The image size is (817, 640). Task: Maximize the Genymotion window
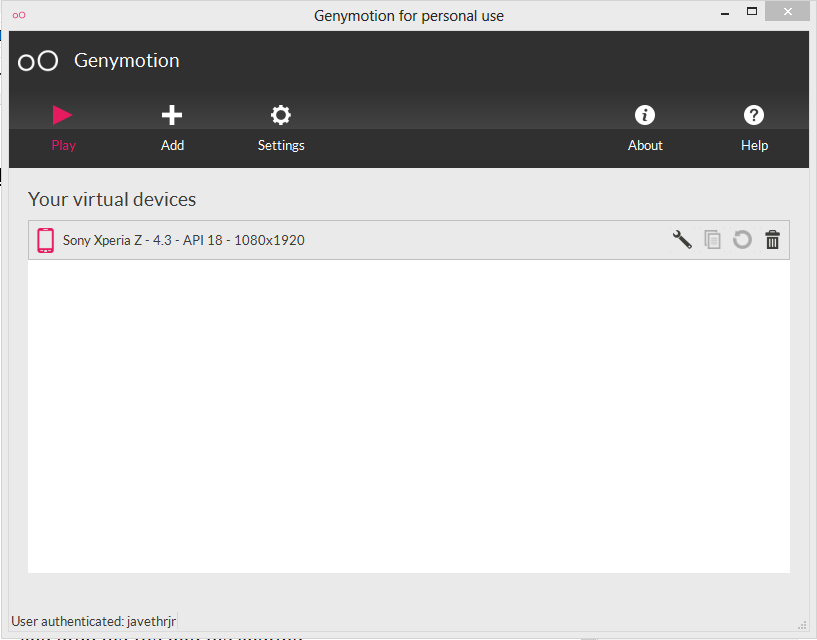click(x=751, y=11)
